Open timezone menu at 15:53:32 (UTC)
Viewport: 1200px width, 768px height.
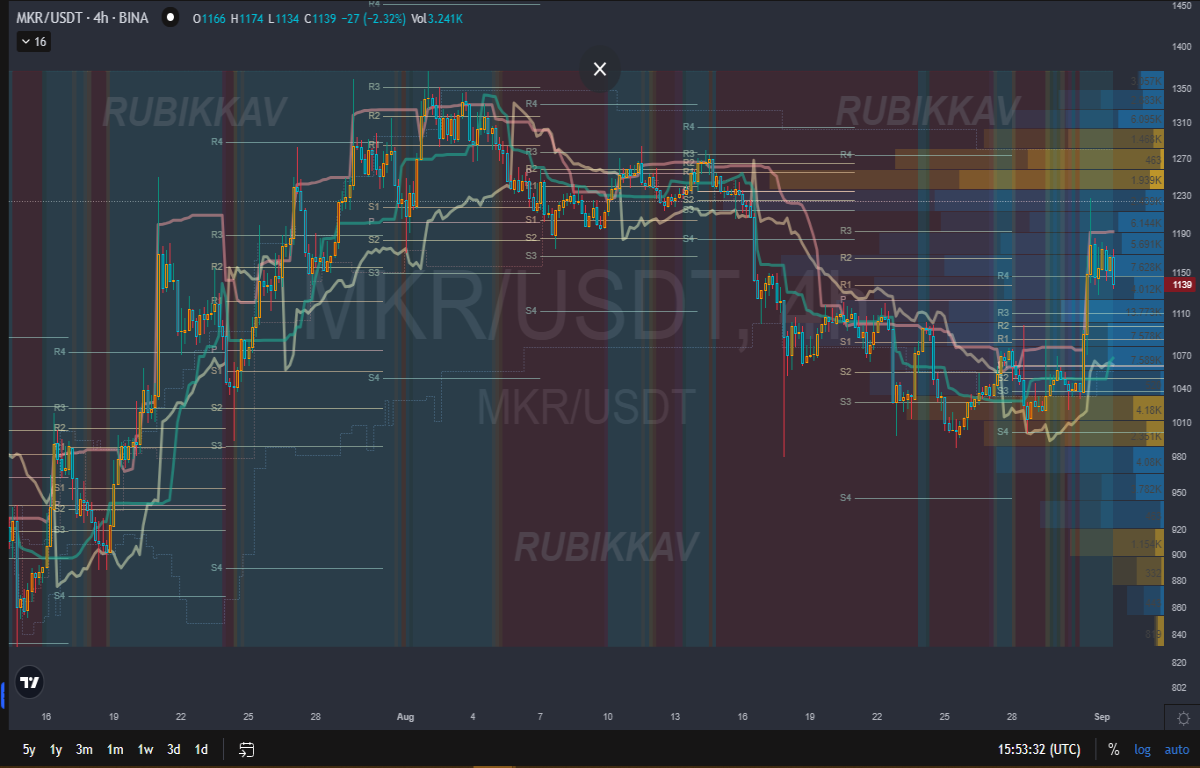coord(1039,749)
